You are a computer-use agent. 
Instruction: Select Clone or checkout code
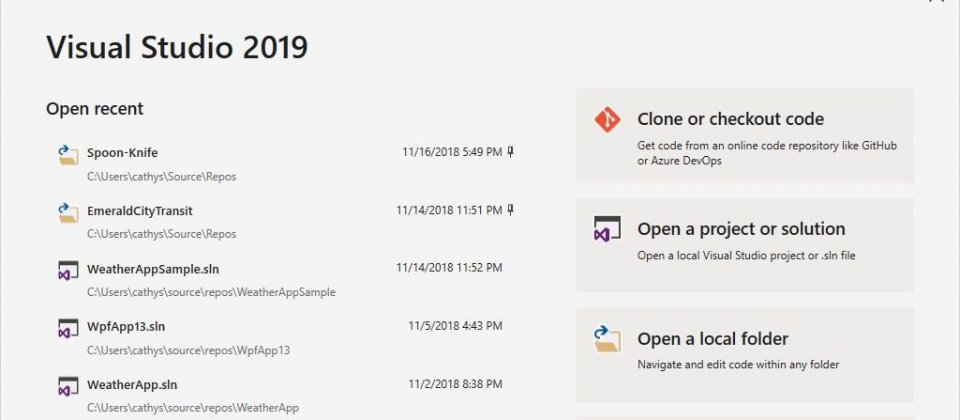click(744, 135)
